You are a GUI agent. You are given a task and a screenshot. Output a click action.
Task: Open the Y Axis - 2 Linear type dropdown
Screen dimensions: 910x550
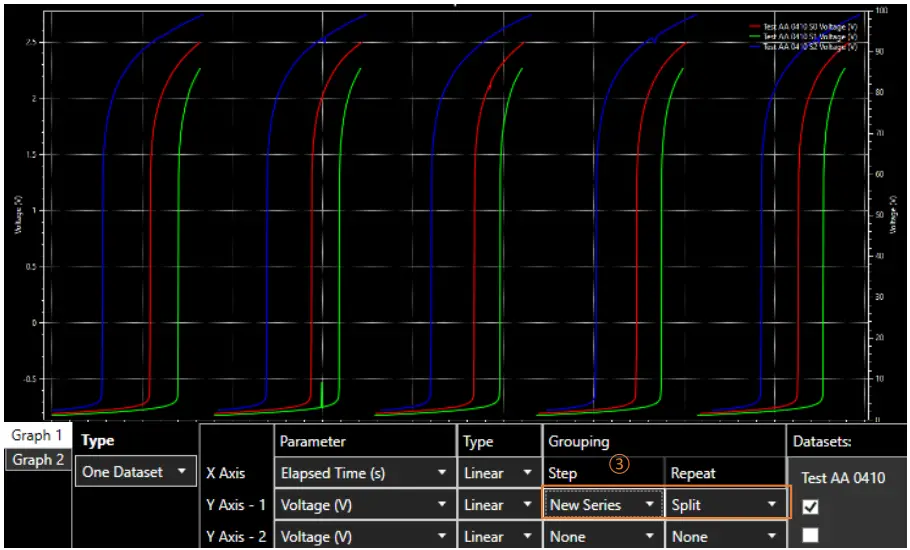tap(499, 537)
